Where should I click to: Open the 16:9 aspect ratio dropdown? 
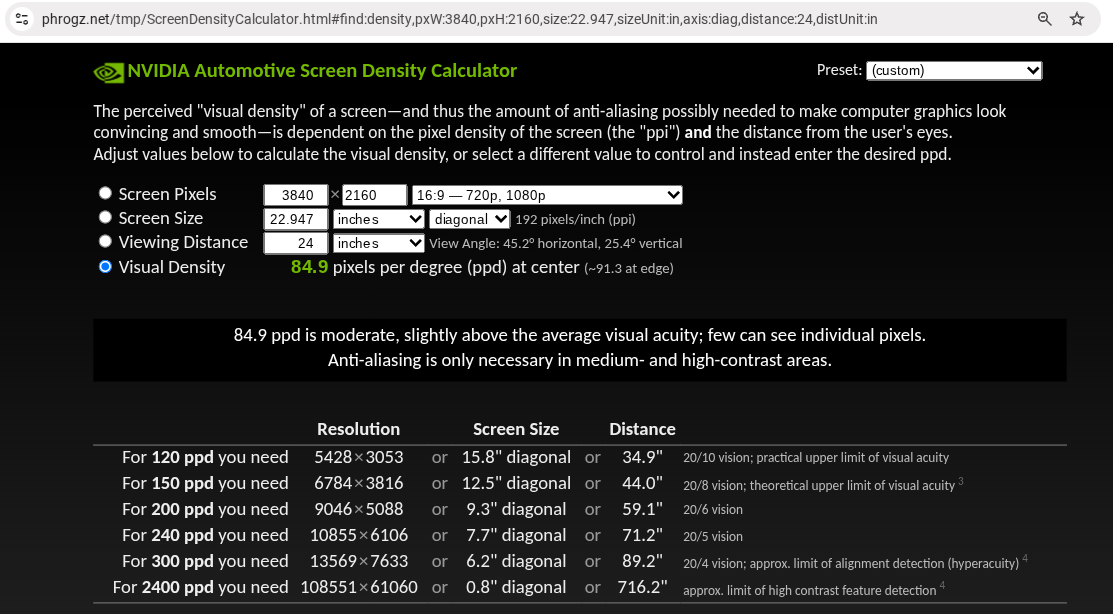547,195
